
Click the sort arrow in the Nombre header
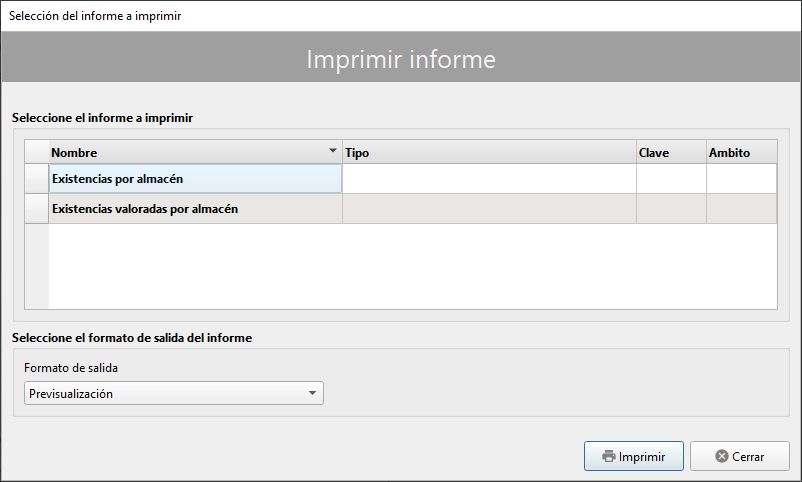pyautogui.click(x=333, y=152)
